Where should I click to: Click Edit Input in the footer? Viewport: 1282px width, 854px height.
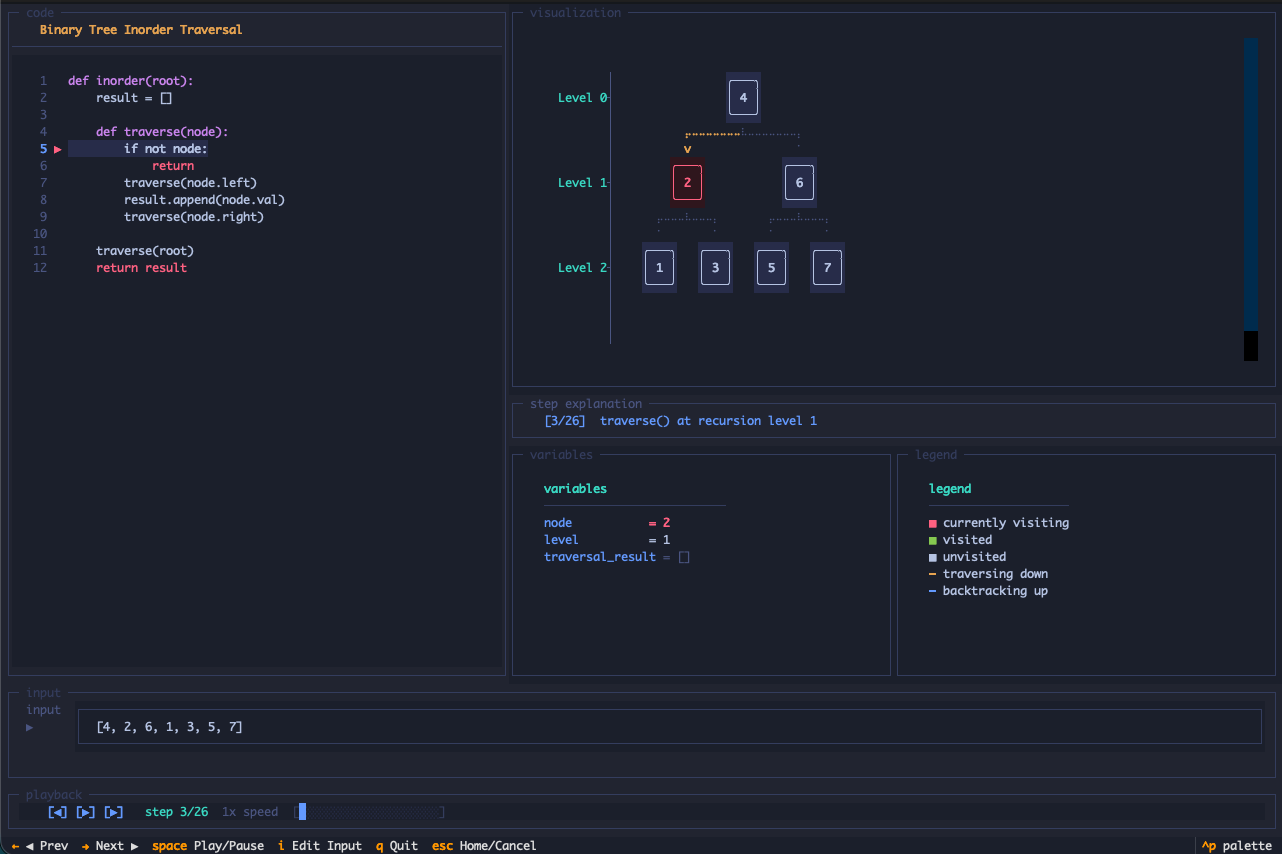pyautogui.click(x=320, y=846)
